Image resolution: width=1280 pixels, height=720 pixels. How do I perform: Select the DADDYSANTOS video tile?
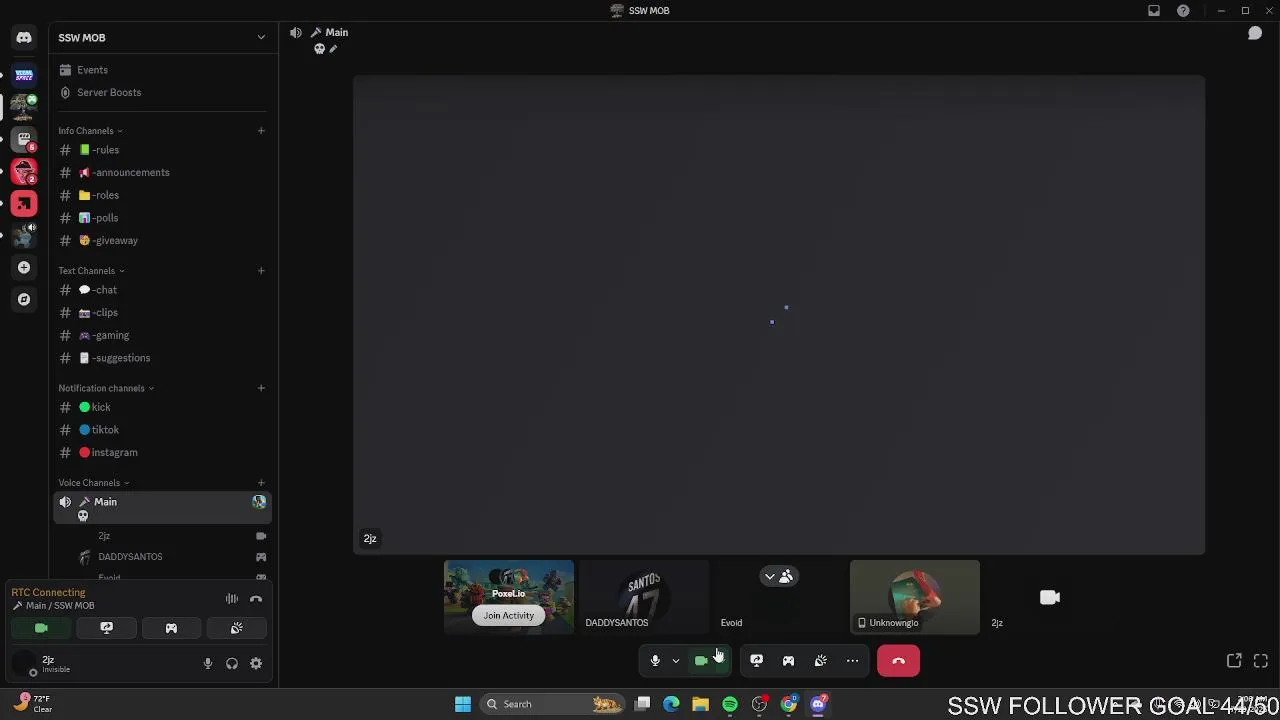(x=644, y=597)
